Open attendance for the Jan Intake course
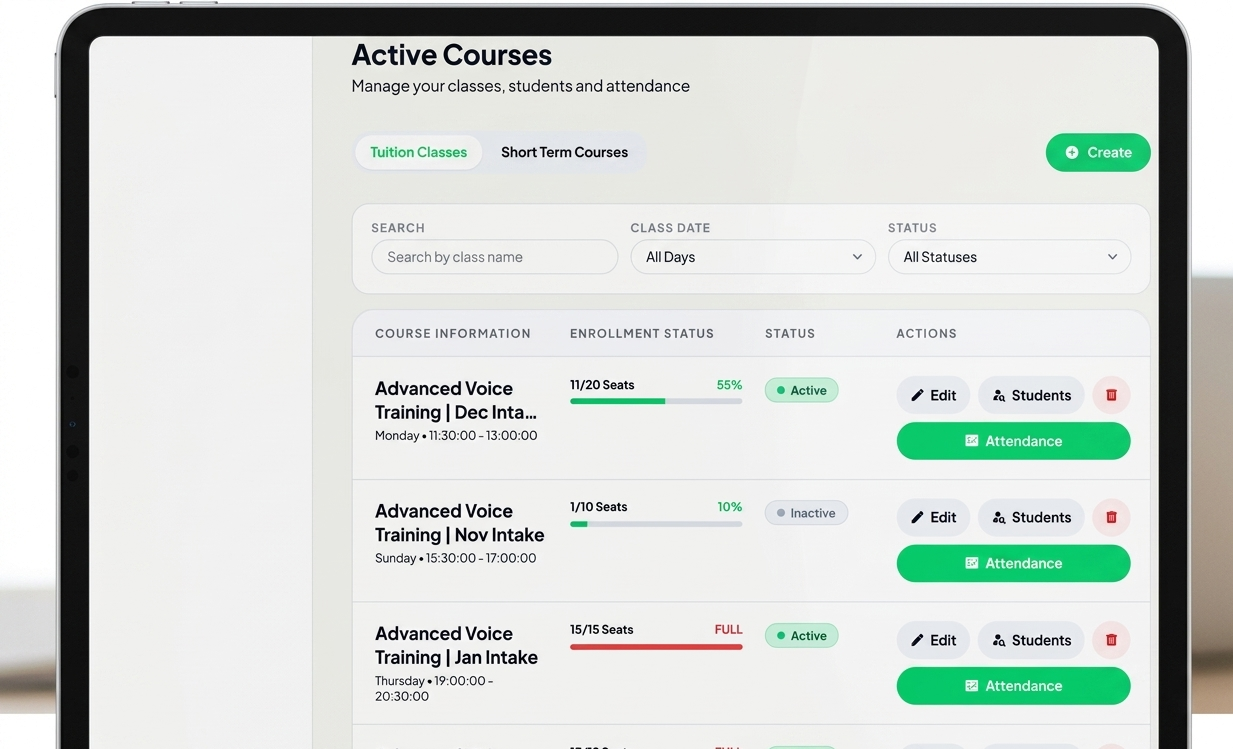Viewport: 1233px width, 749px height. [x=1013, y=686]
